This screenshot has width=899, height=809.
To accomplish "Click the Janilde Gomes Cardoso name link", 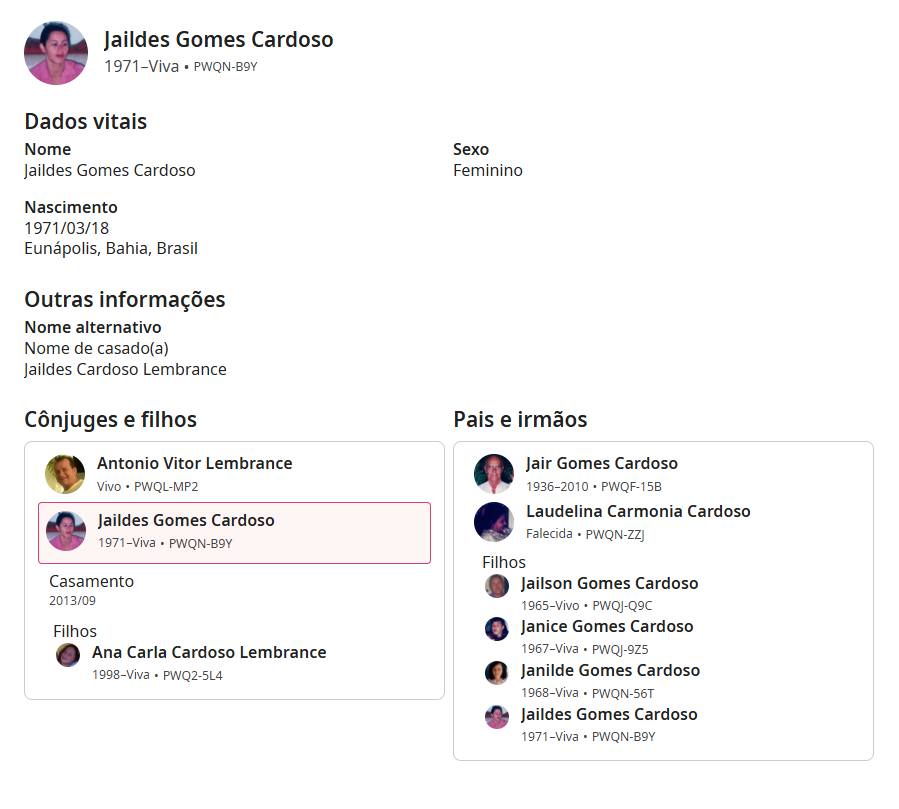I will (x=610, y=671).
